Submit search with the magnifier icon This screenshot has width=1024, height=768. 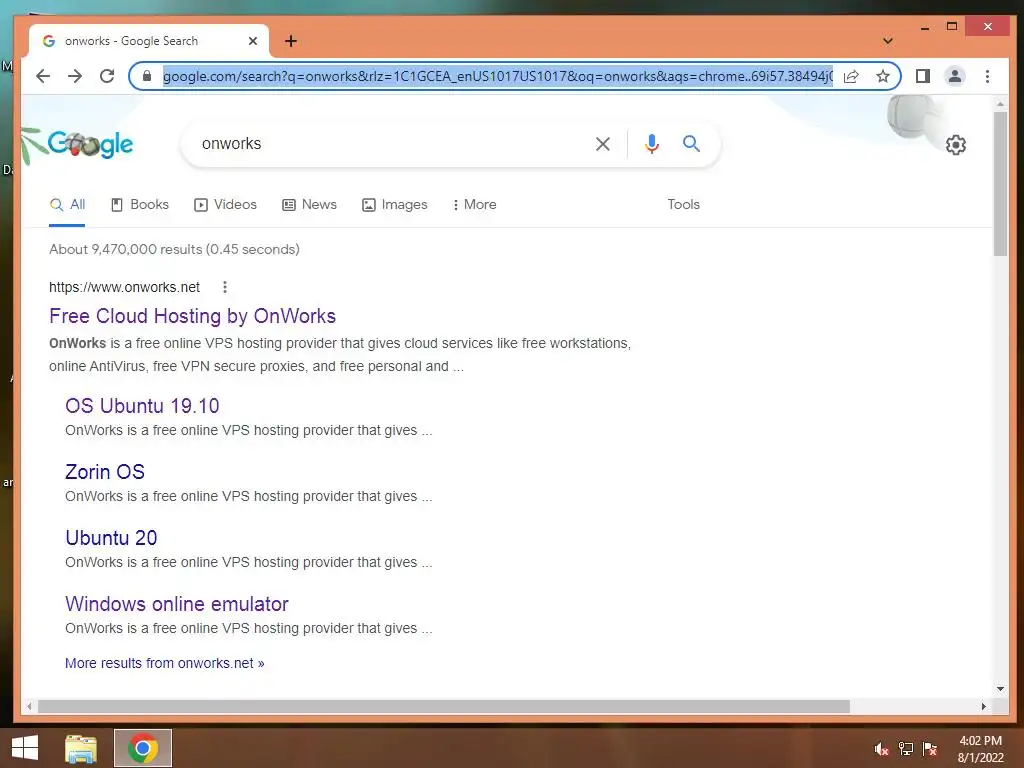691,144
